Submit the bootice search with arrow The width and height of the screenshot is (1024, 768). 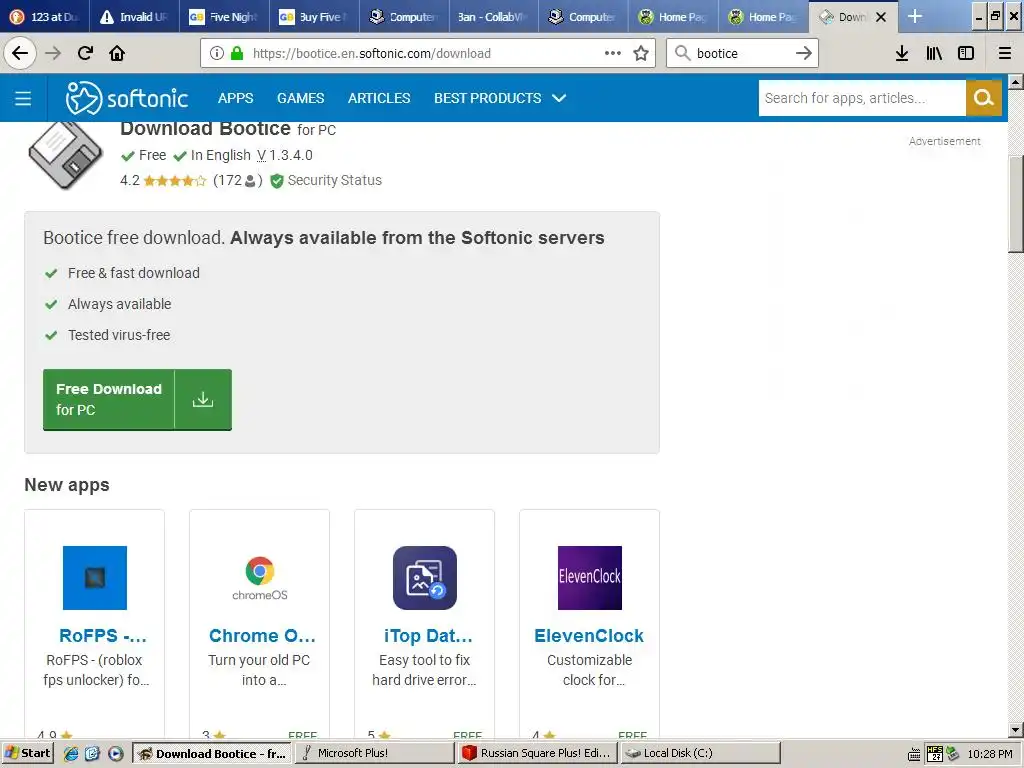pos(804,53)
